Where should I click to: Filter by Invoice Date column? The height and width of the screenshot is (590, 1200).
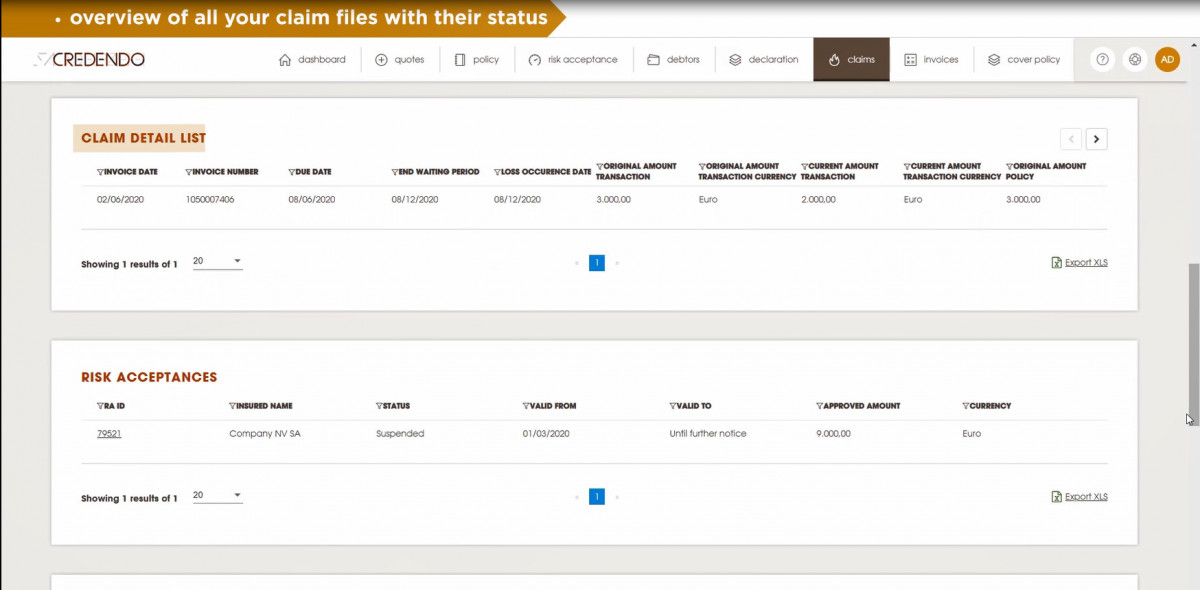click(101, 172)
